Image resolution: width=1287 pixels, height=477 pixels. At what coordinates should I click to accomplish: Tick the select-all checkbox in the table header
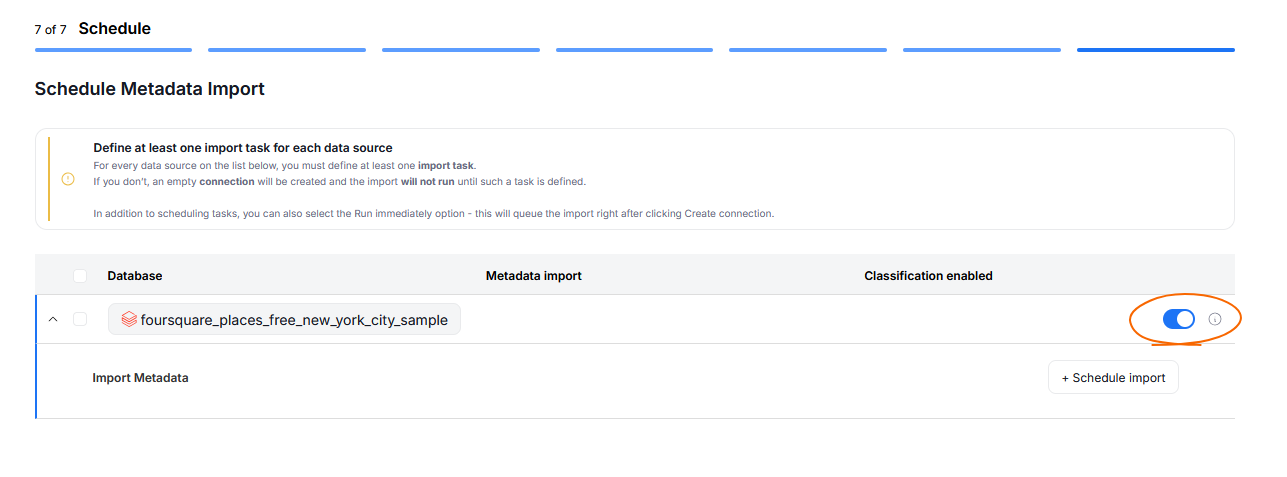pos(80,276)
